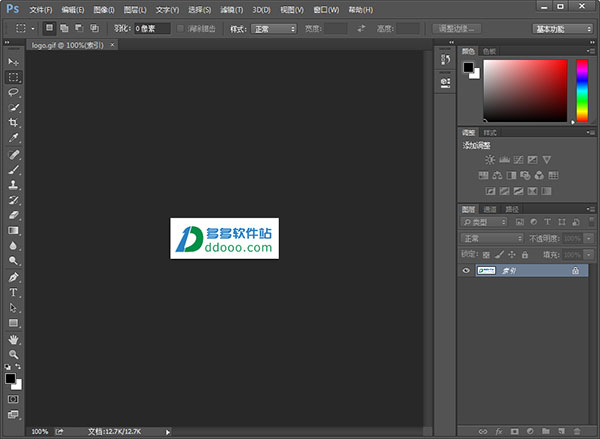Toggle the anti-alias checkbox
The image size is (600, 439).
(x=180, y=28)
